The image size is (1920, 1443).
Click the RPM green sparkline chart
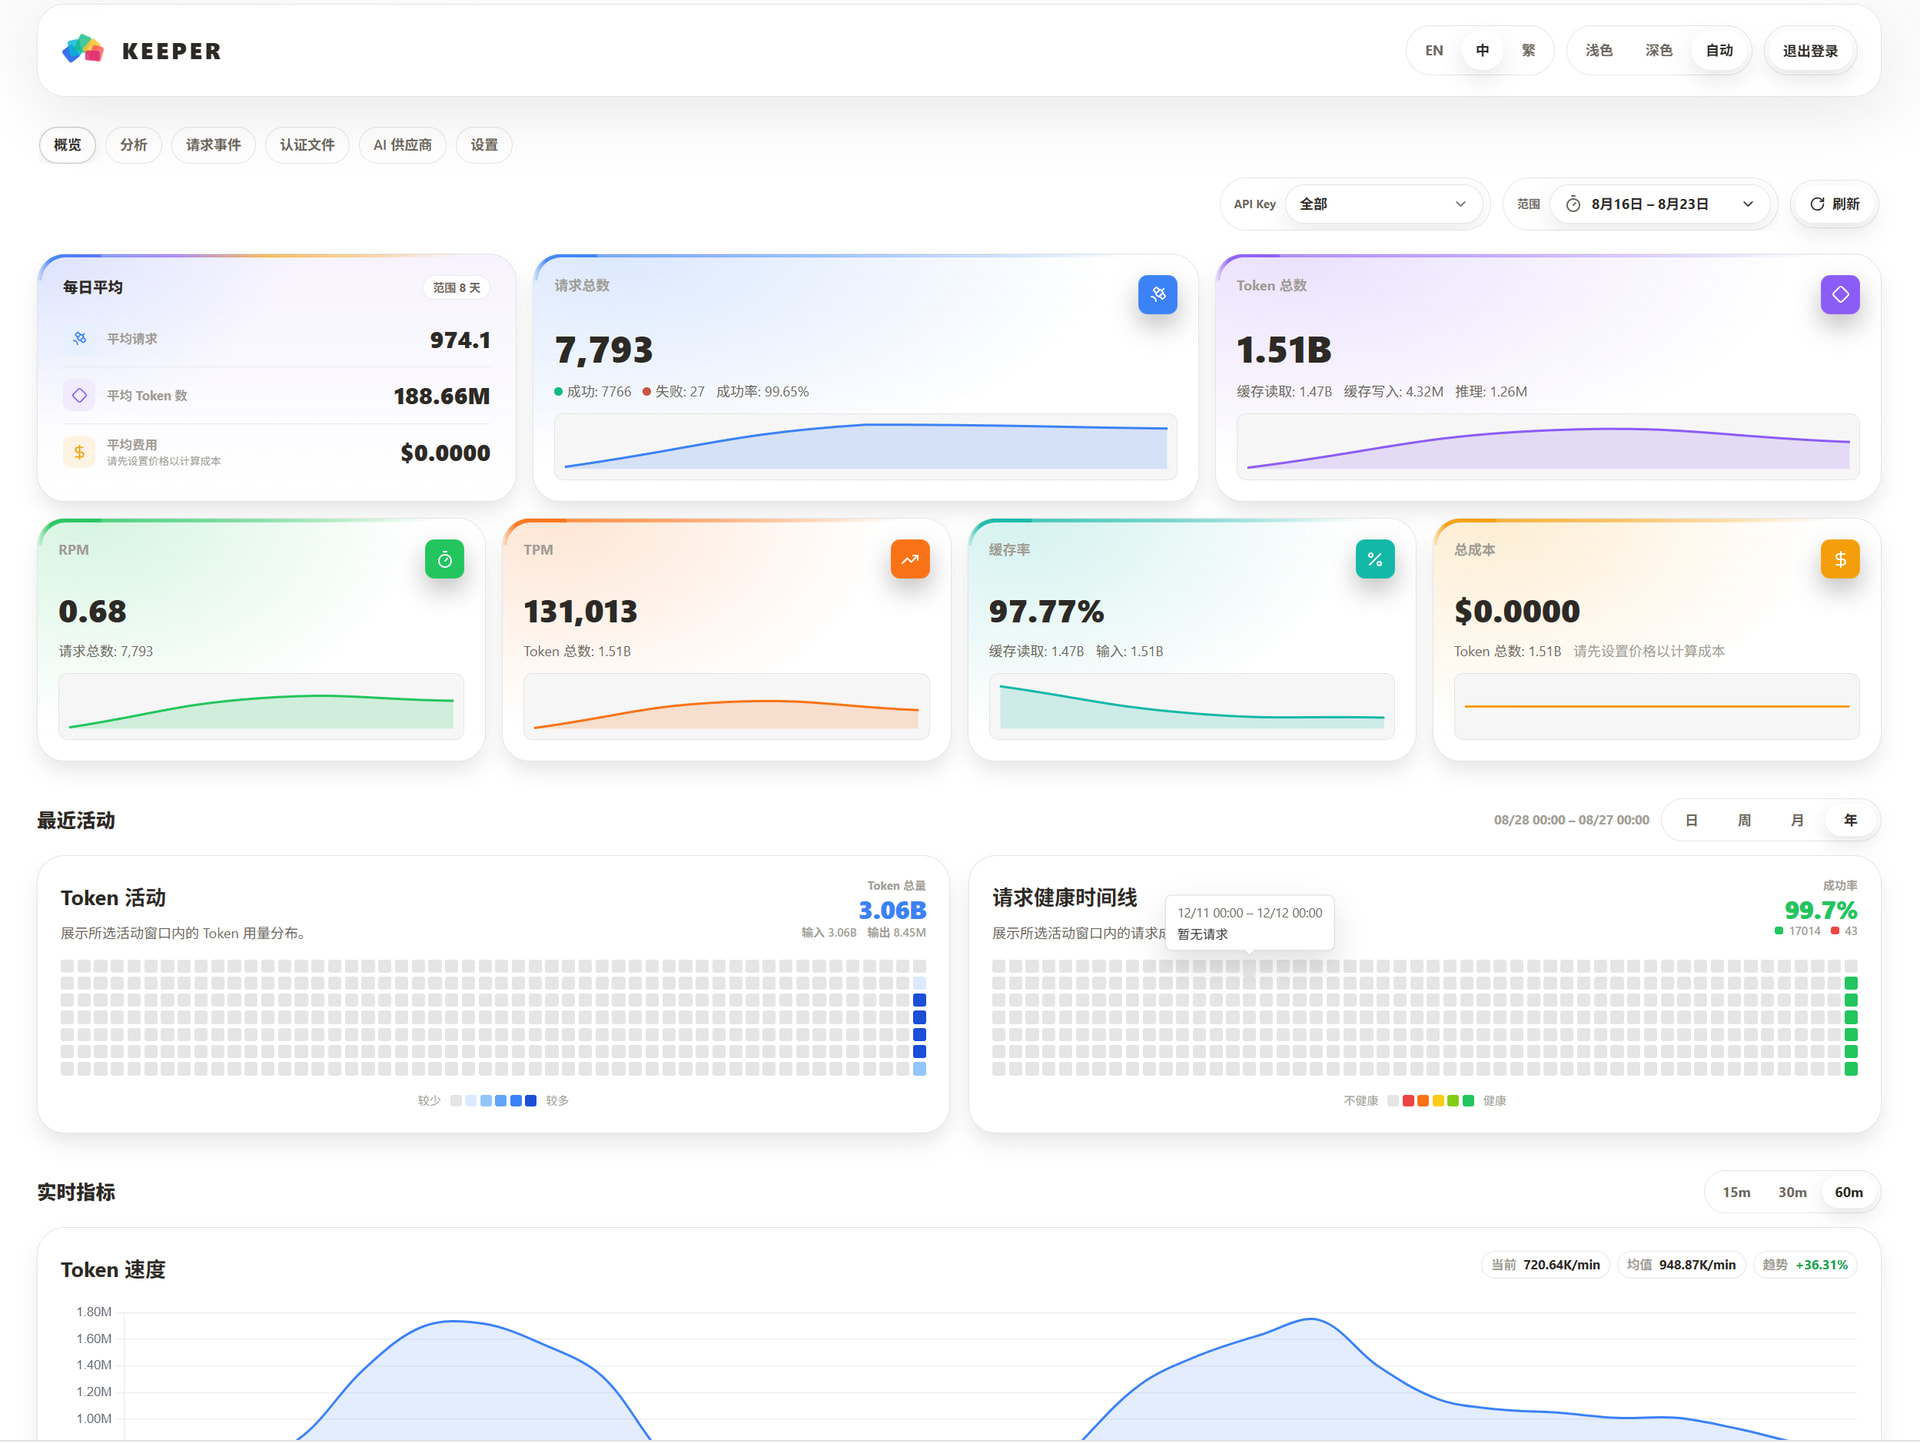(261, 707)
